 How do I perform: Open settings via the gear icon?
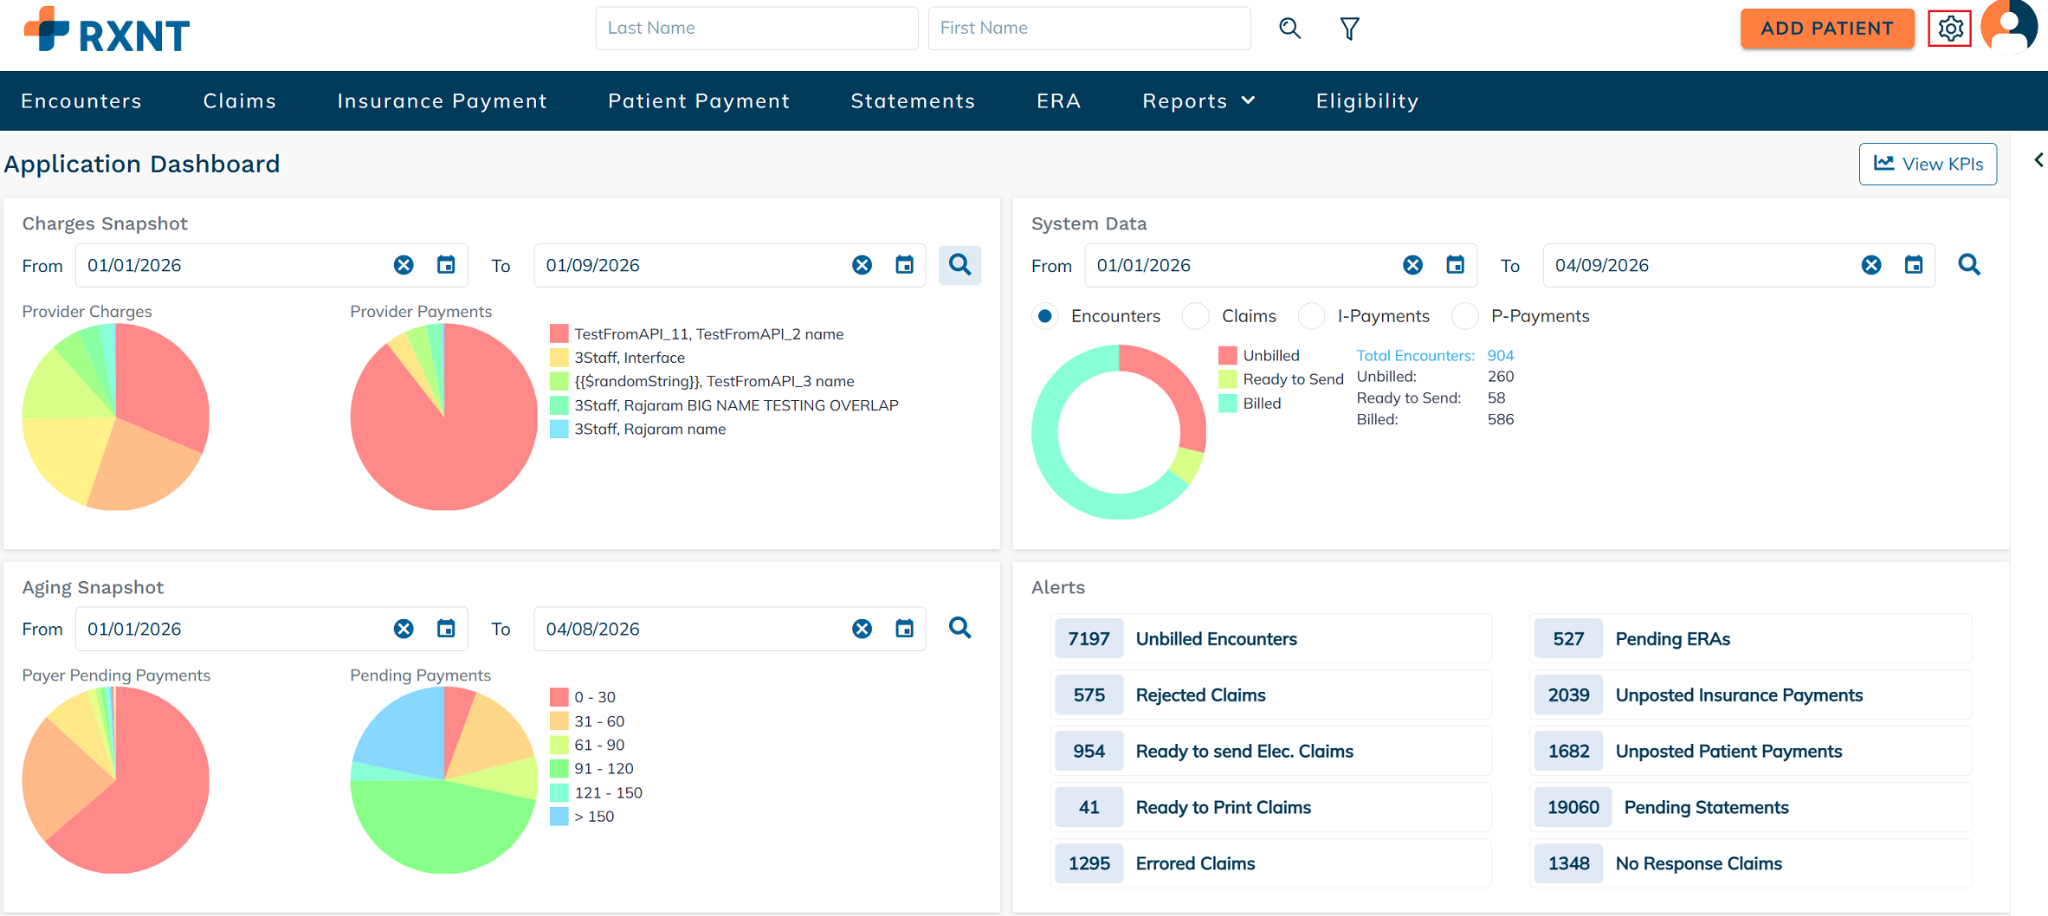point(1949,29)
